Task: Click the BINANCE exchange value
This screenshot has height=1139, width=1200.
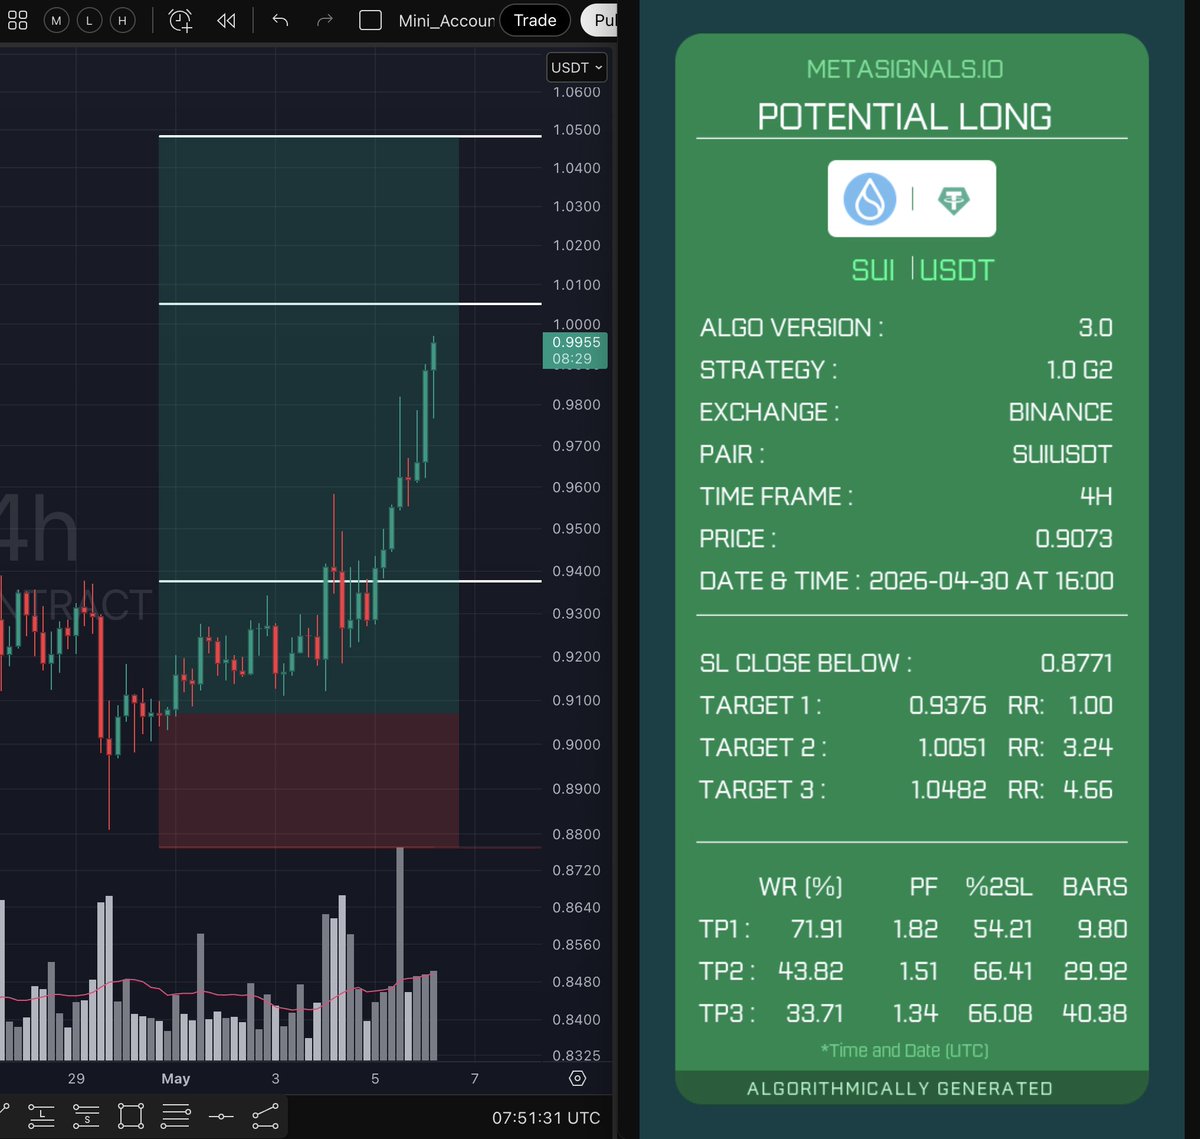Action: 1061,412
